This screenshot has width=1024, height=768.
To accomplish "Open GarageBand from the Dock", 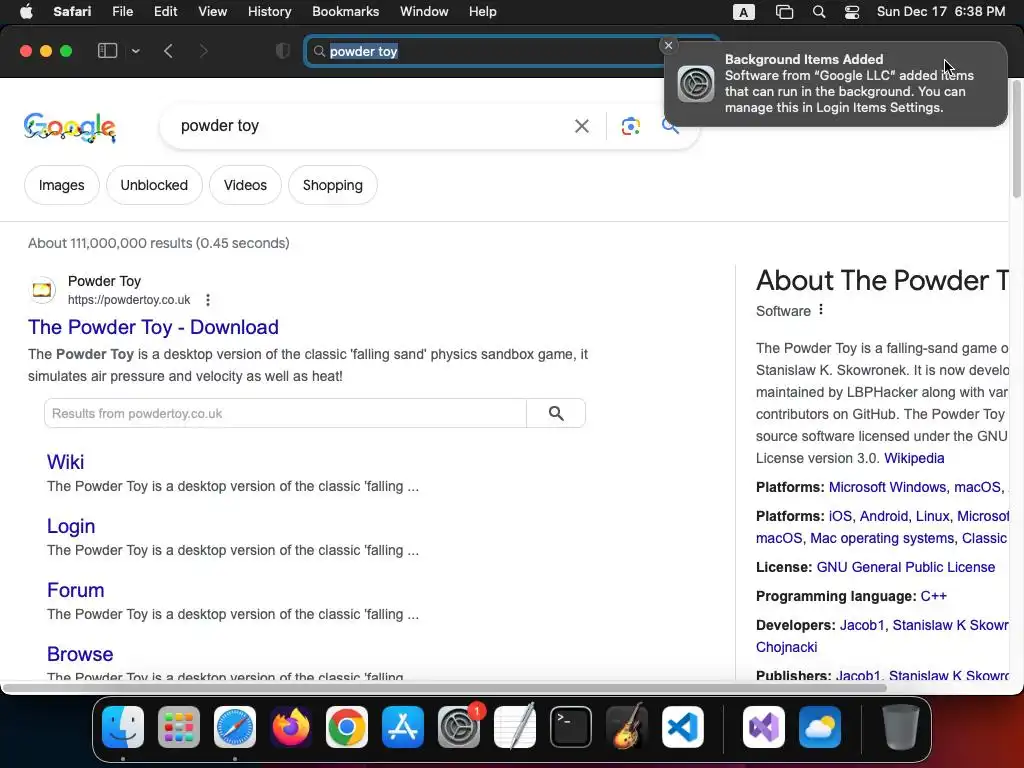I will 627,727.
